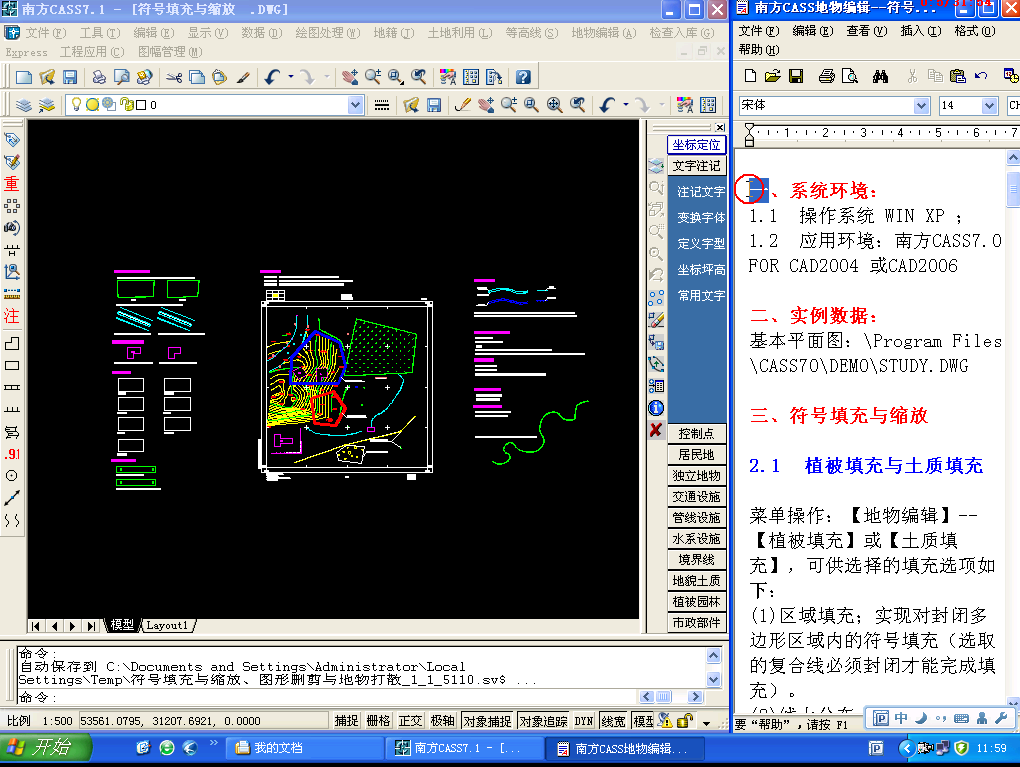Open the 地籍(J) menu
The width and height of the screenshot is (1020, 767).
[394, 33]
